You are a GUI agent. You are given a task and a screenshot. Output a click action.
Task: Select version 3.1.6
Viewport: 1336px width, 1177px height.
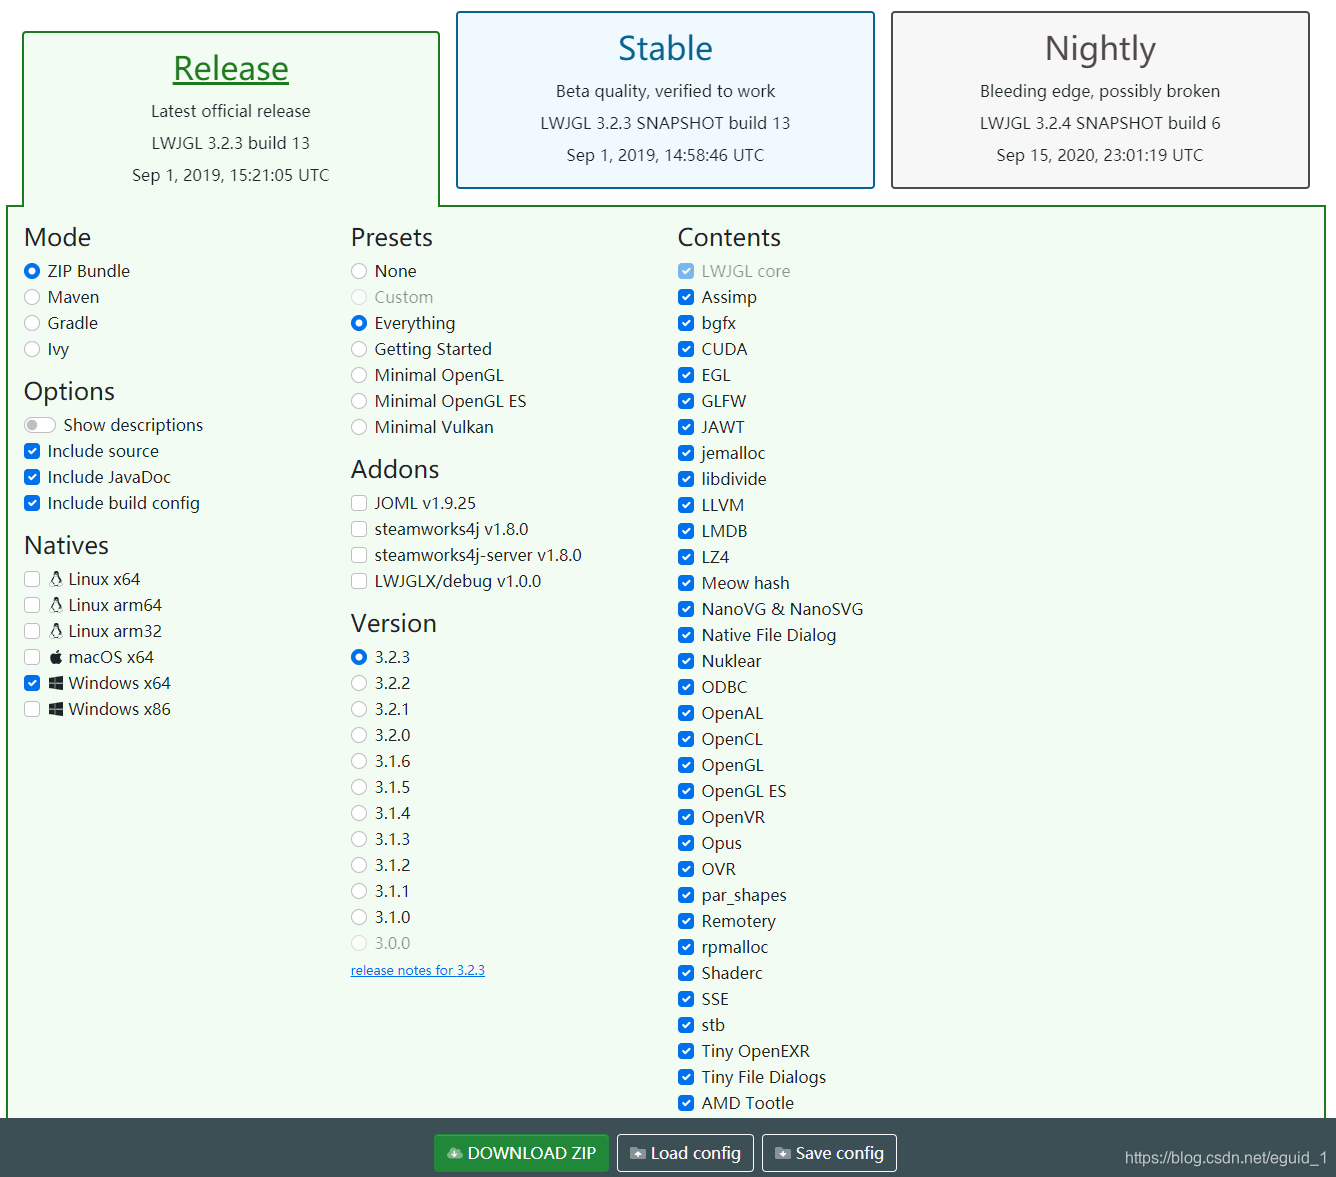point(359,761)
